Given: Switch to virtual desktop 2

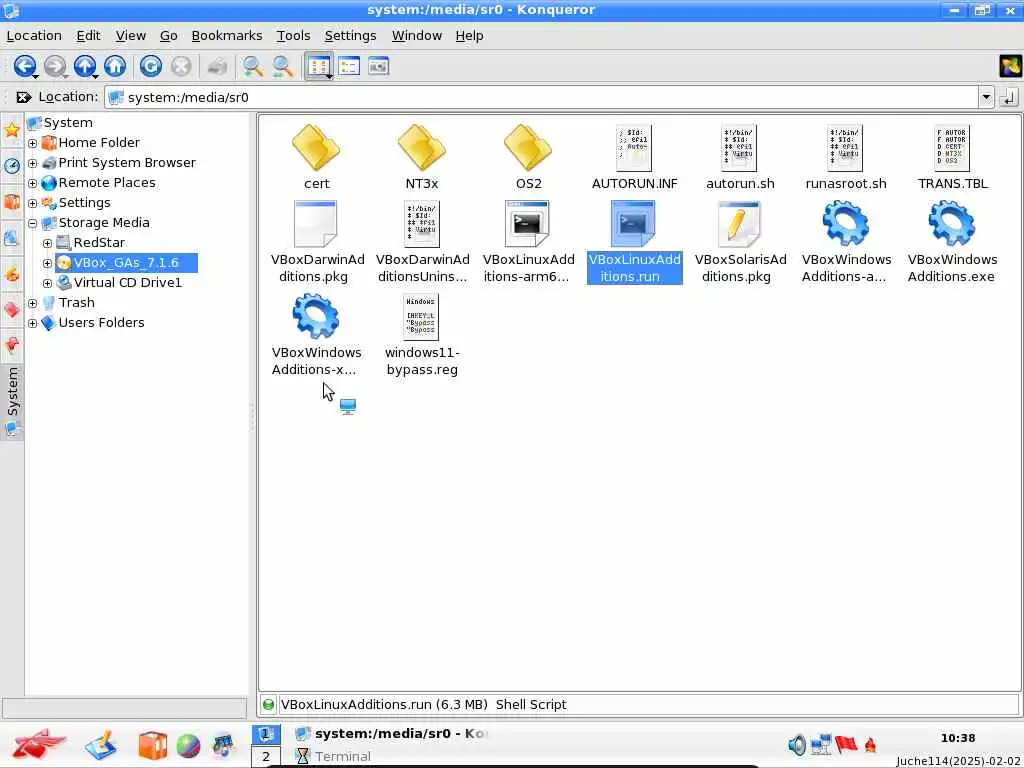Looking at the screenshot, I should click(x=266, y=757).
